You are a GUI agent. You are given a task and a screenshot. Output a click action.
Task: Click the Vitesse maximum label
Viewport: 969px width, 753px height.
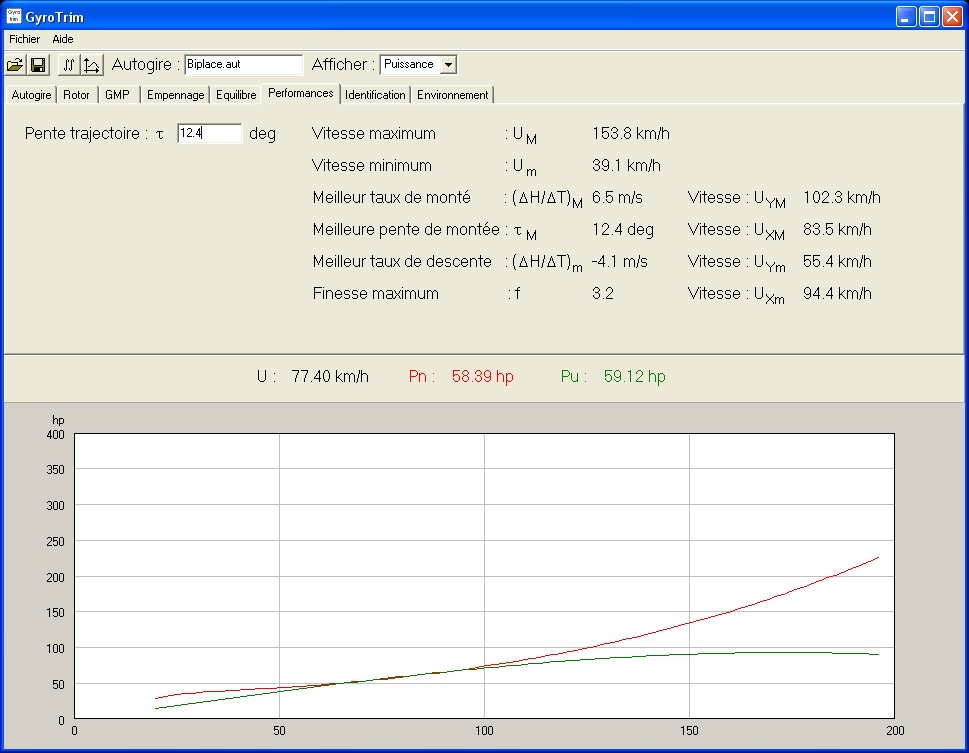374,134
